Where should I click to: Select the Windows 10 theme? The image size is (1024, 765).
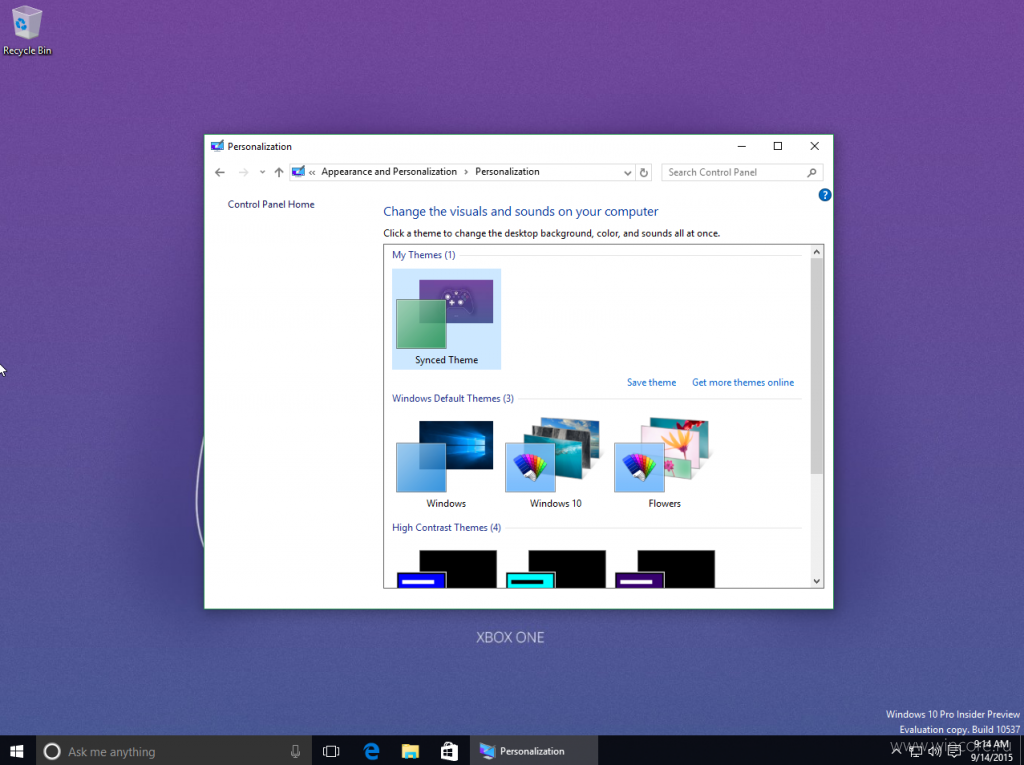555,463
